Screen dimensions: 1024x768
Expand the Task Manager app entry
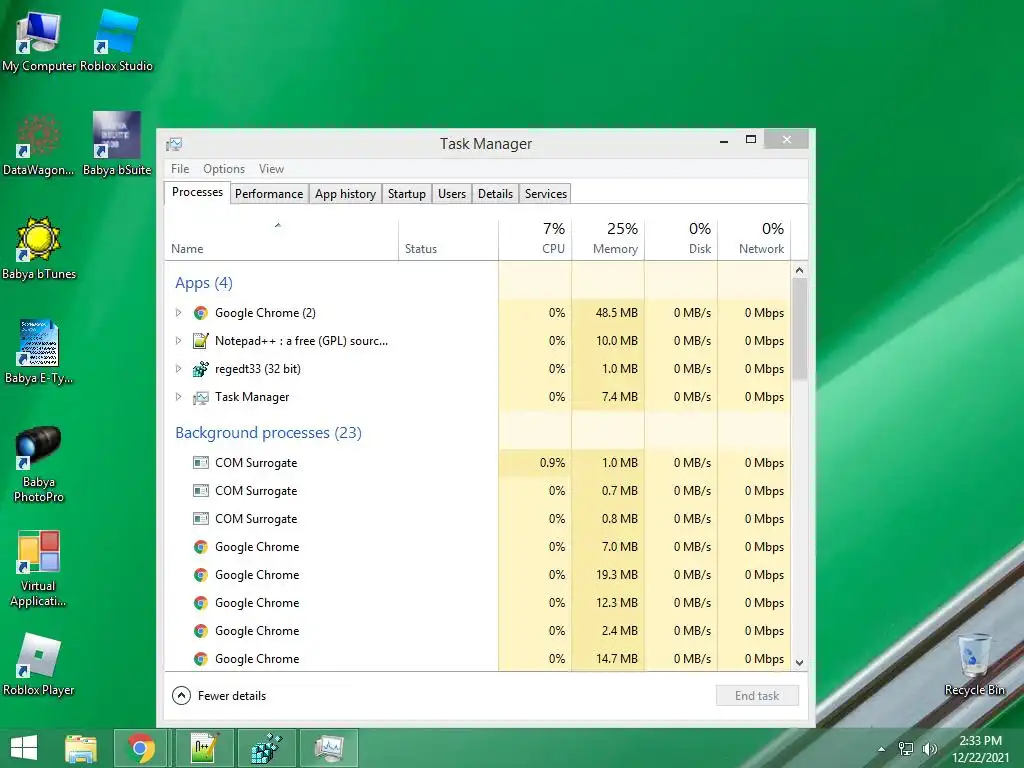point(178,397)
